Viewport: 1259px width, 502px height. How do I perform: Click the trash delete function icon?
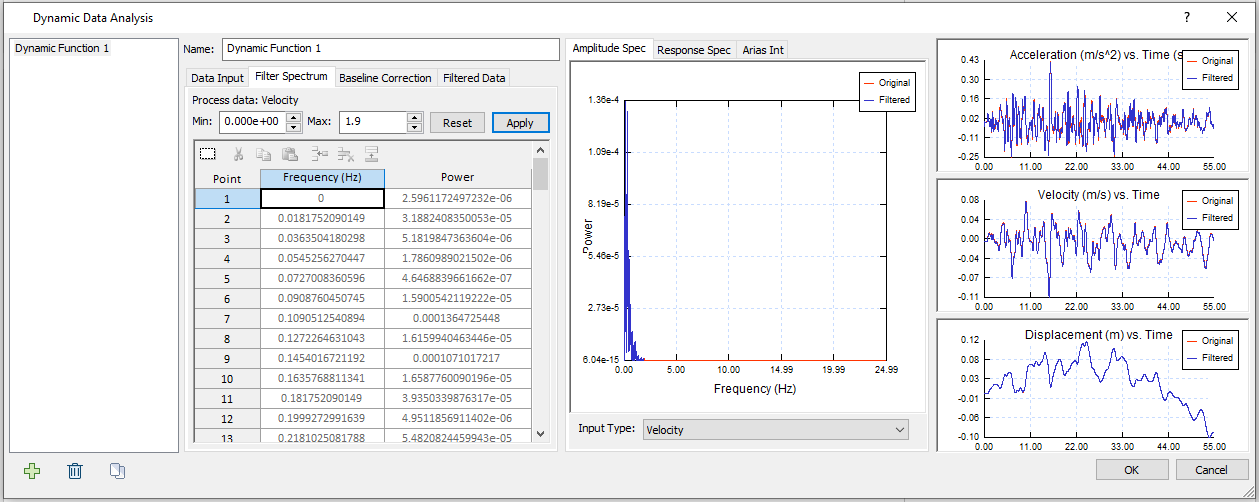pos(75,471)
